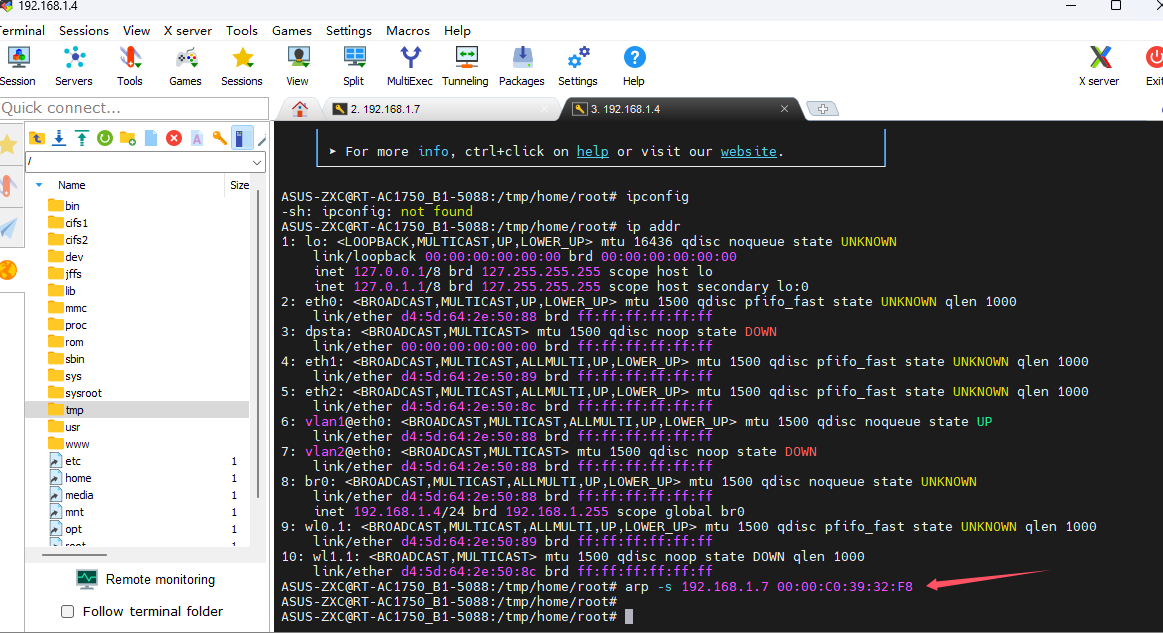Click the 'website' link in terminal banner
Viewport: 1163px width, 634px height.
[748, 151]
